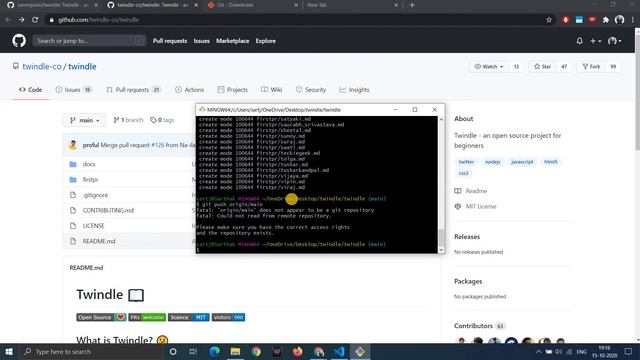
Task: Bookmark this page with the star icon
Action: click(x=549, y=20)
